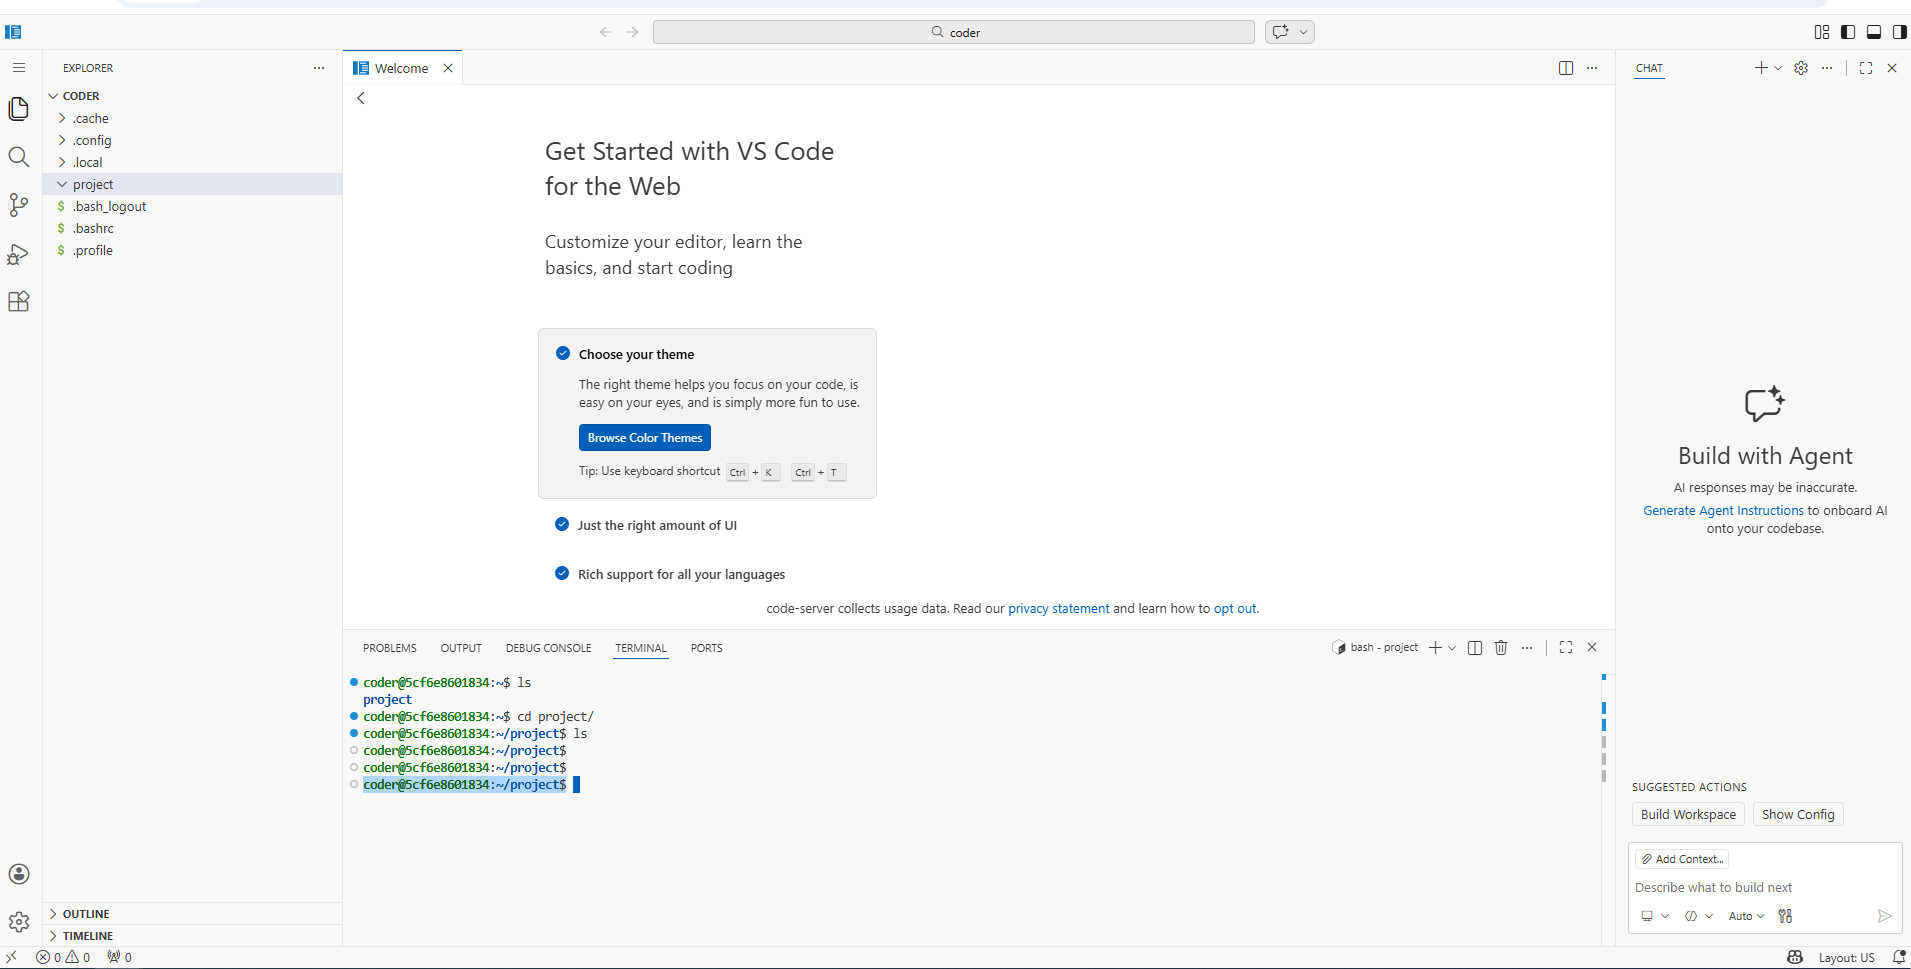The width and height of the screenshot is (1911, 969).
Task: Open the privacy statement link
Action: 1059,609
